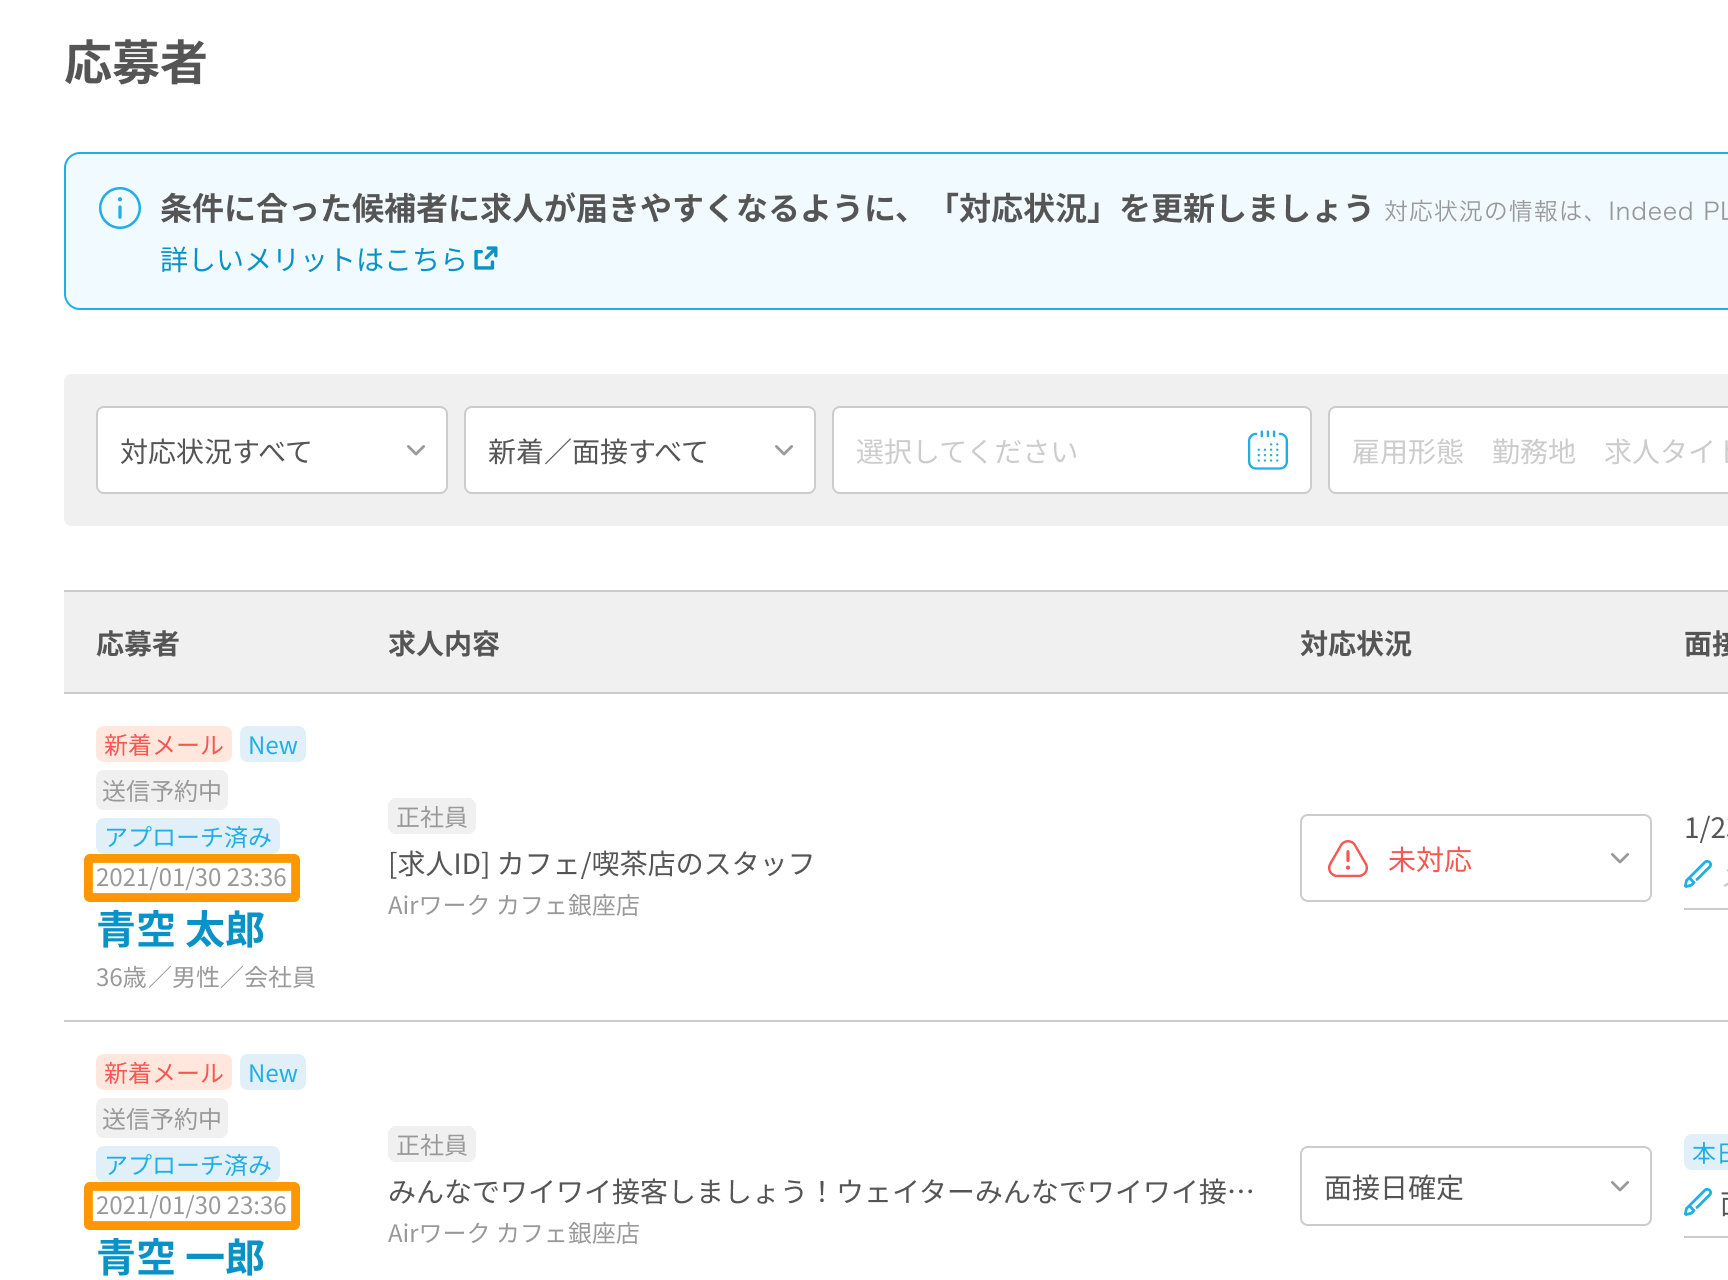Click the New badge above 青空 一郎
The height and width of the screenshot is (1280, 1728).
273,1073
